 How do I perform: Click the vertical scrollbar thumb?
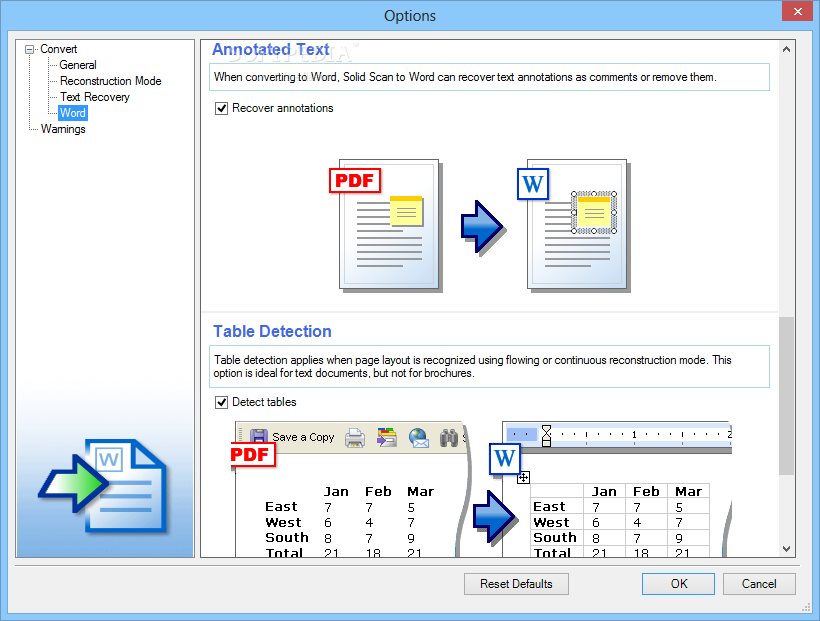(787, 396)
